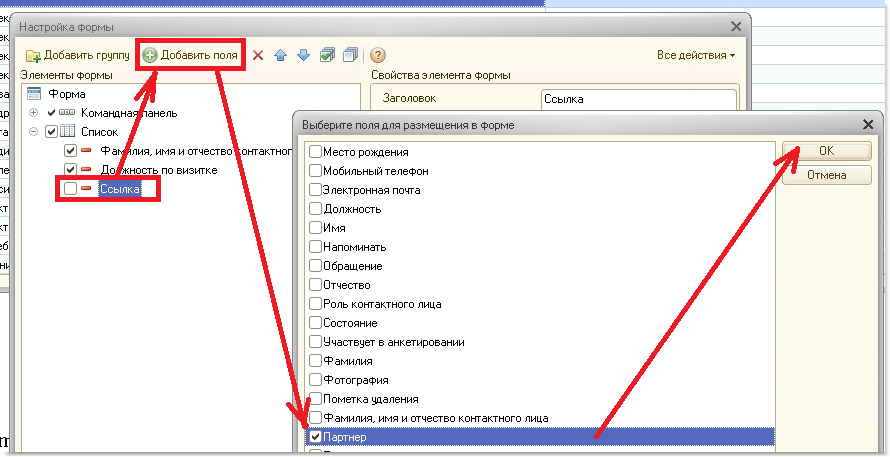Click the uncheck all elements icon

(x=349, y=56)
